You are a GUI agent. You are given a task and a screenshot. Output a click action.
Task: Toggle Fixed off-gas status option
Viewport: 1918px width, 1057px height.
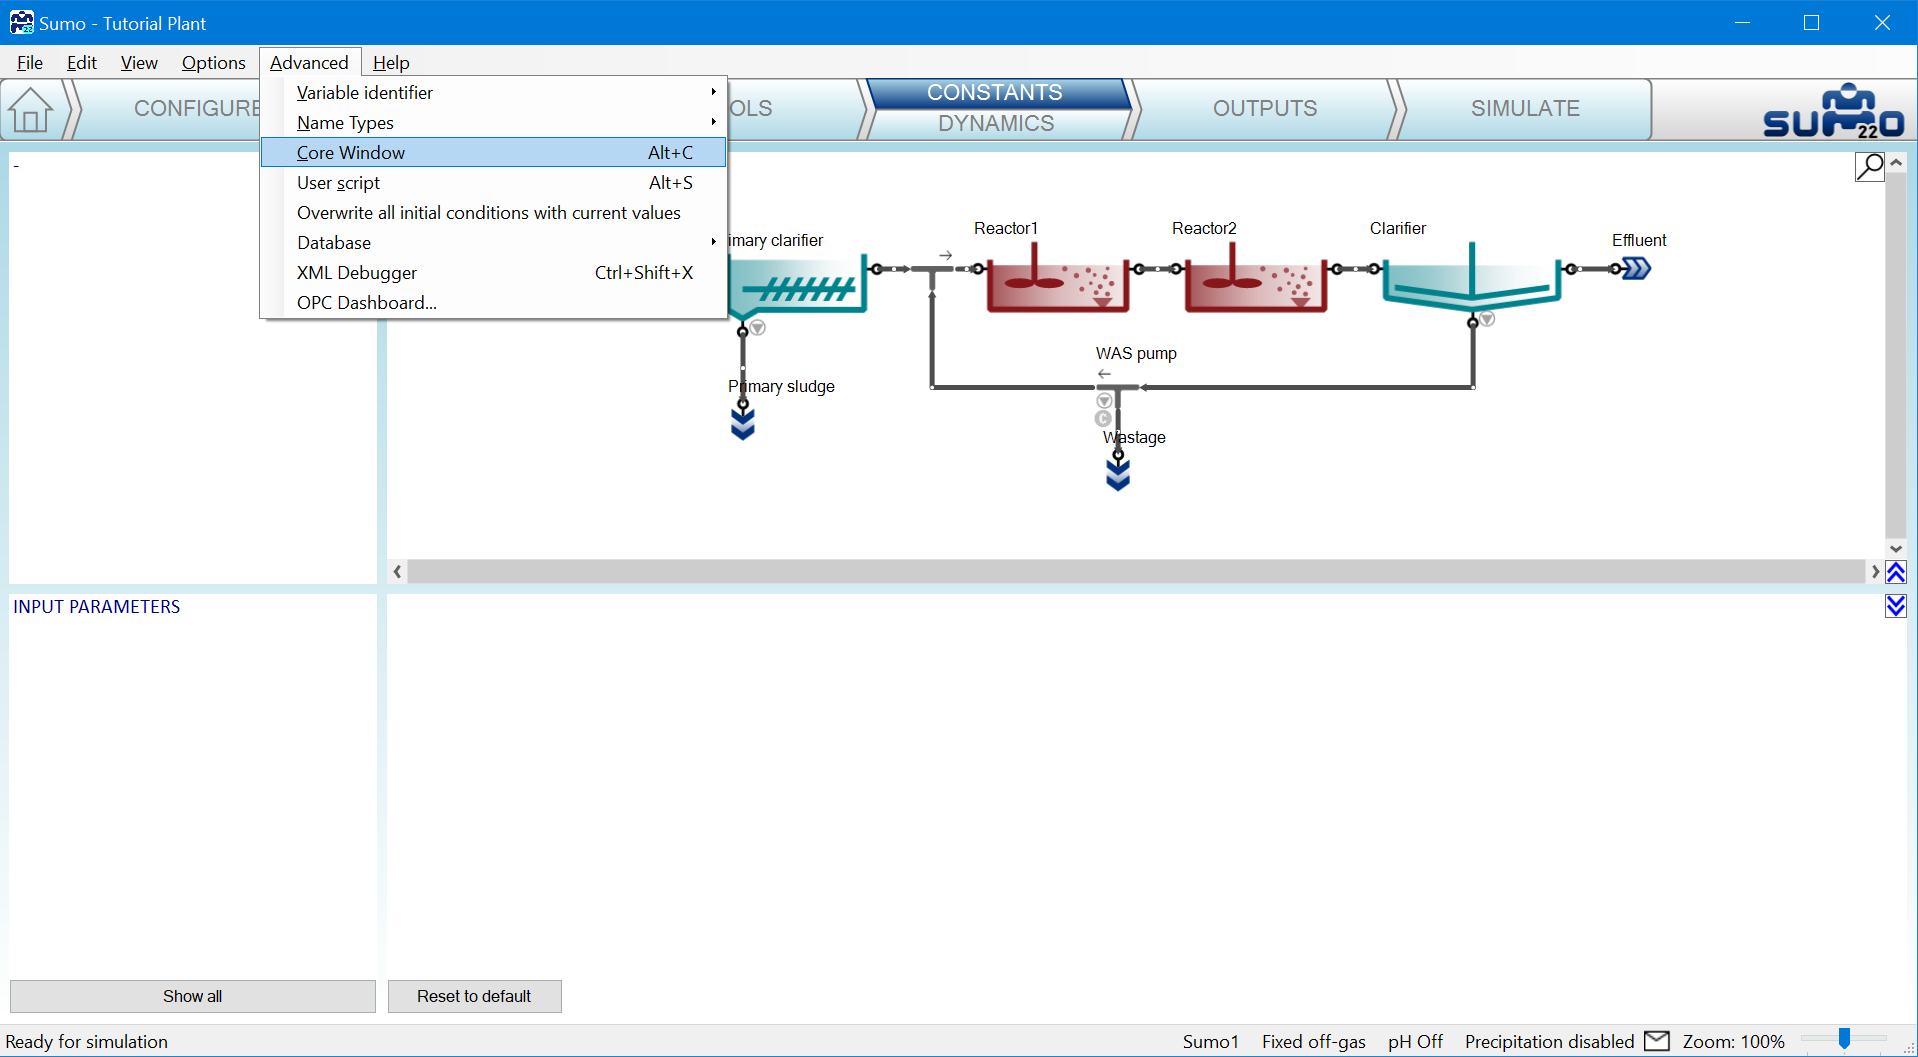click(1313, 1042)
